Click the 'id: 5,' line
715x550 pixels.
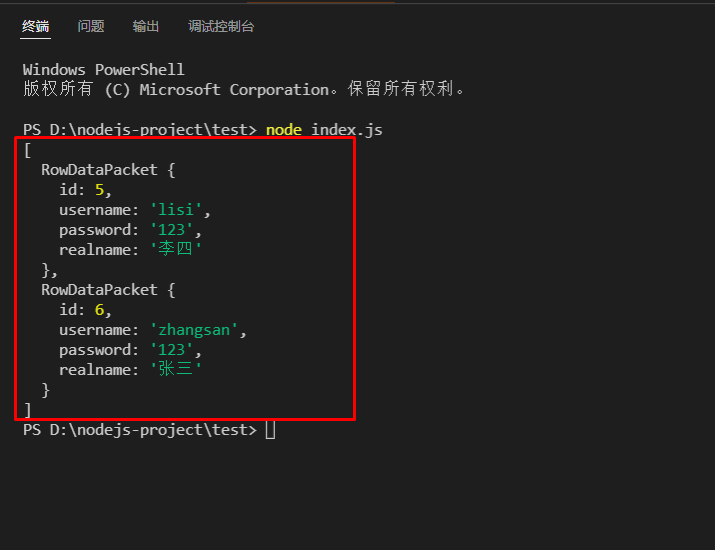tap(85, 190)
